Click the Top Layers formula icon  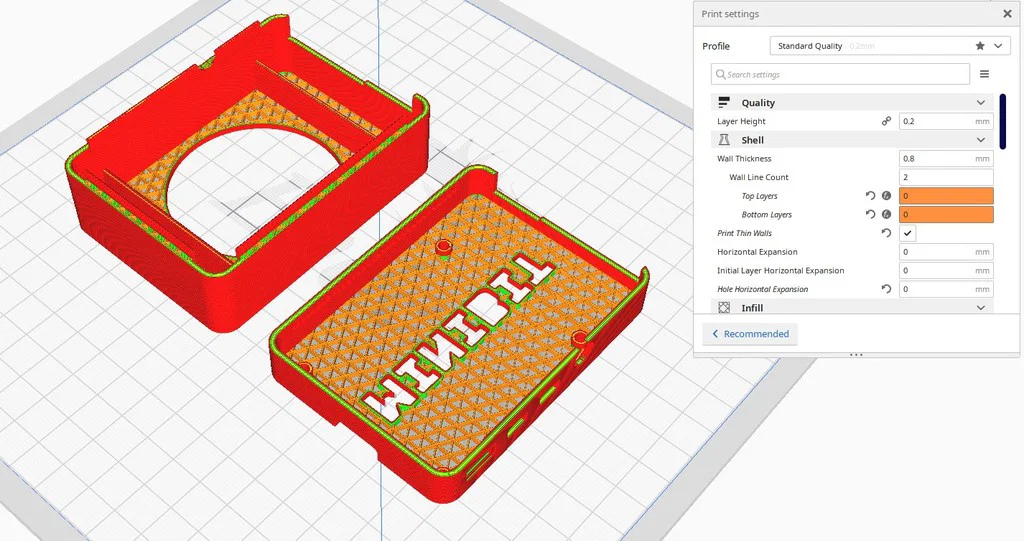(886, 195)
